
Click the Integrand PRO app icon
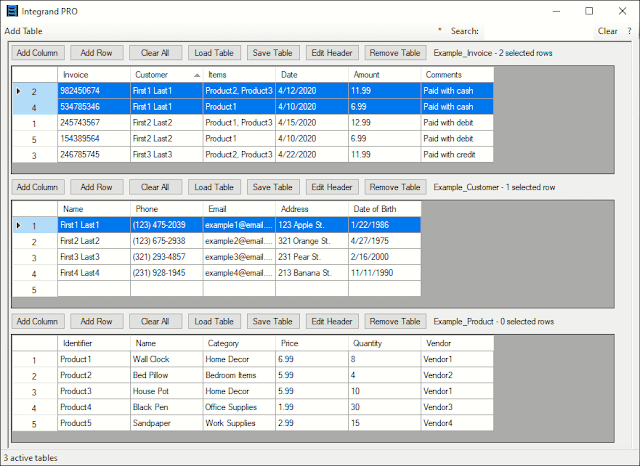[12, 11]
